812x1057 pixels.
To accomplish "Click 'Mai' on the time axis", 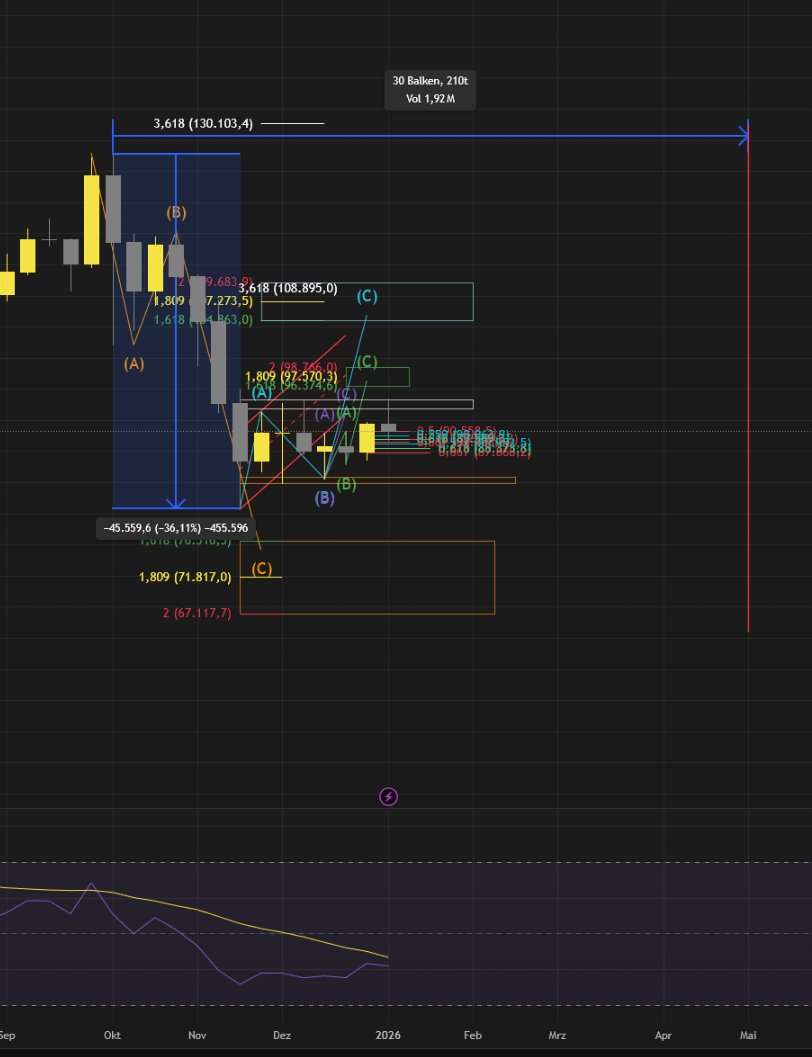I will click(x=748, y=1035).
